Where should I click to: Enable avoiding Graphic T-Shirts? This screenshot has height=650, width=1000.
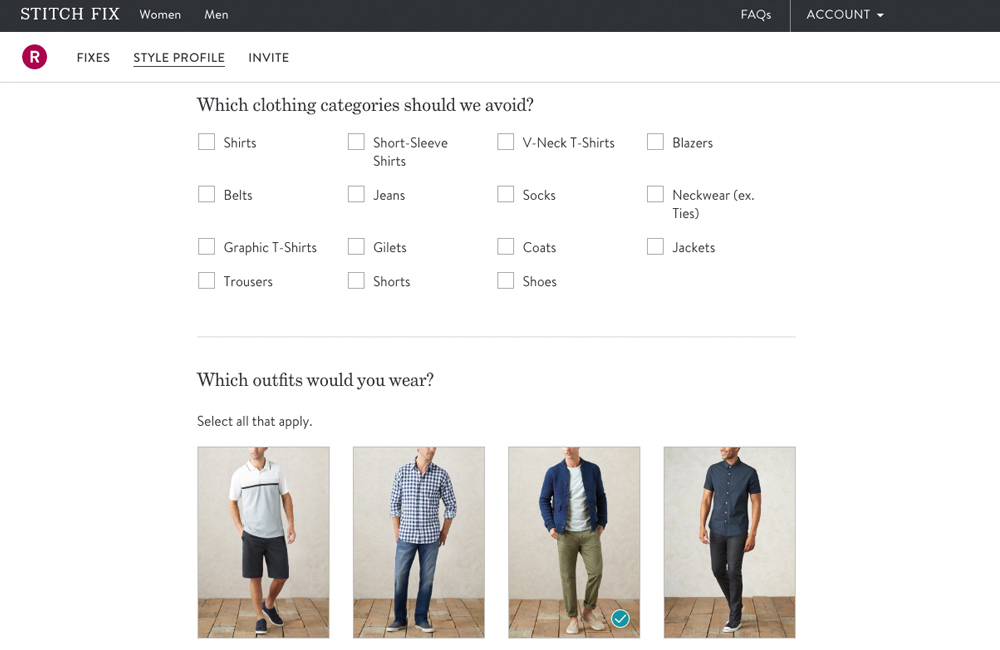(x=207, y=246)
